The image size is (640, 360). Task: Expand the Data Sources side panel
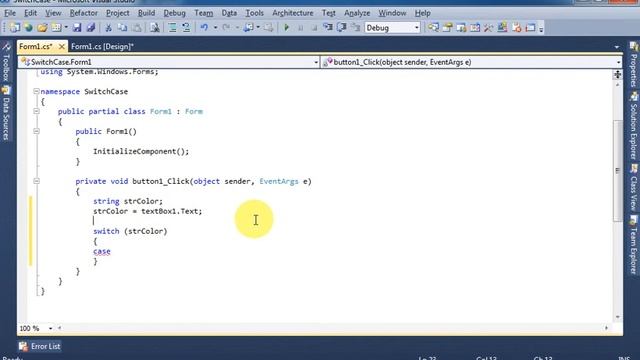[x=6, y=114]
